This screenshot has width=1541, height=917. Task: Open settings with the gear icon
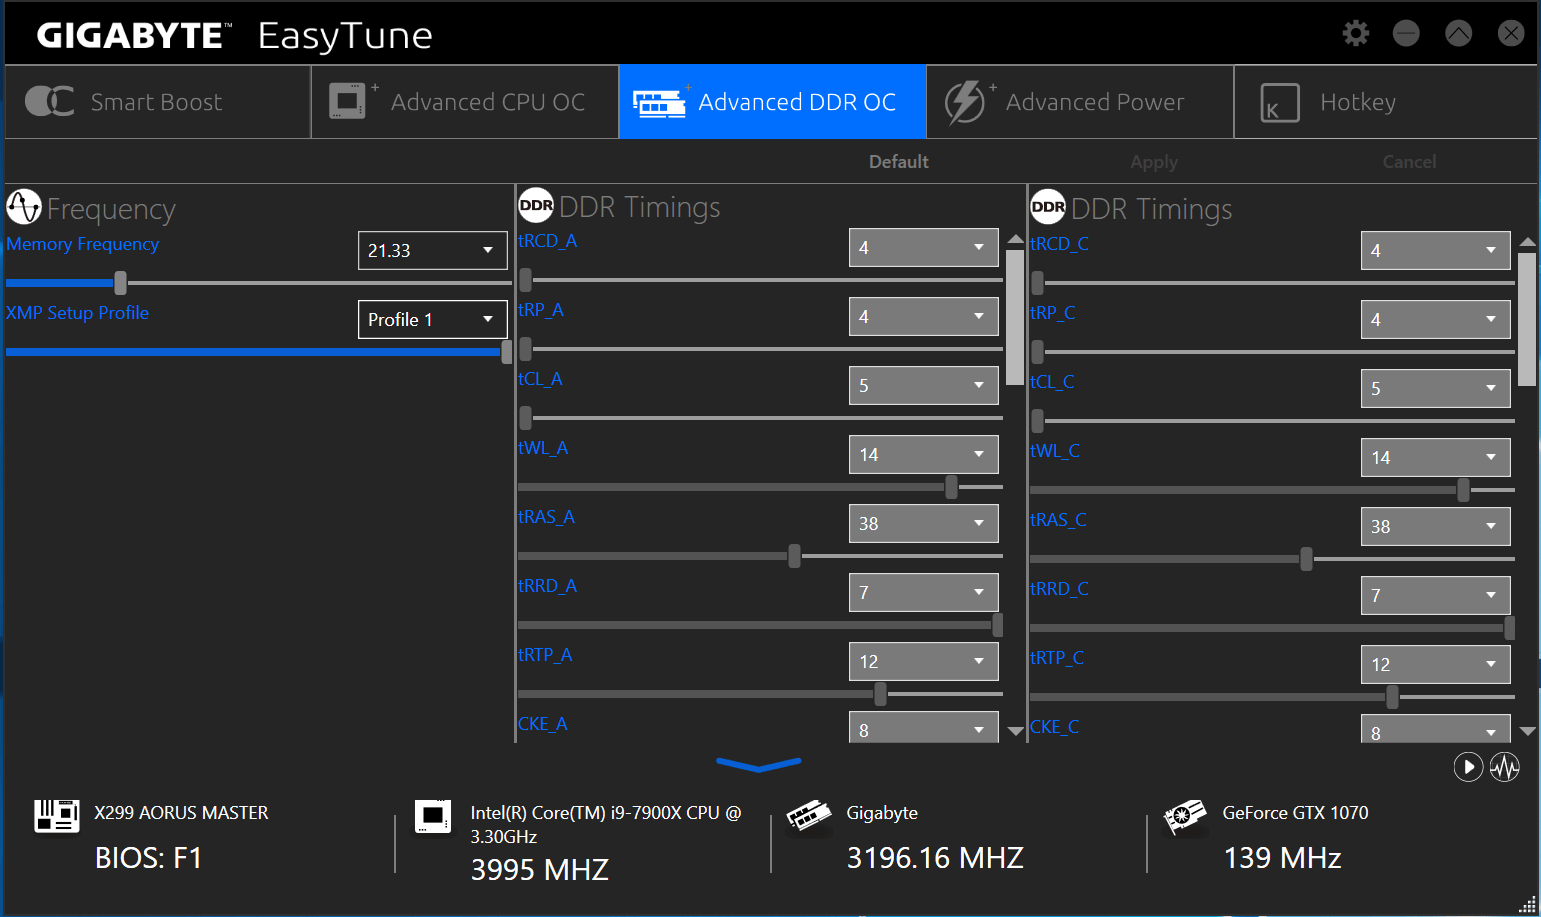(1355, 34)
